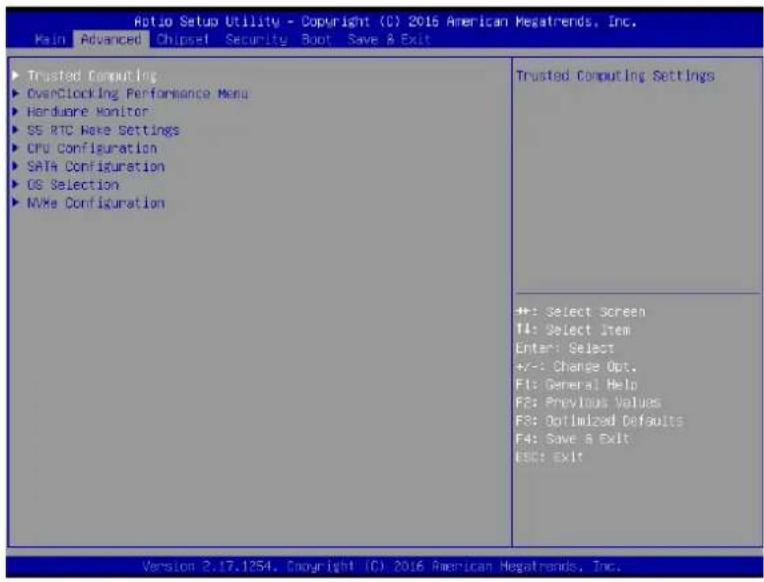Open Hardware Monitor submenu
Screen dimensions: 764x582
[88, 112]
